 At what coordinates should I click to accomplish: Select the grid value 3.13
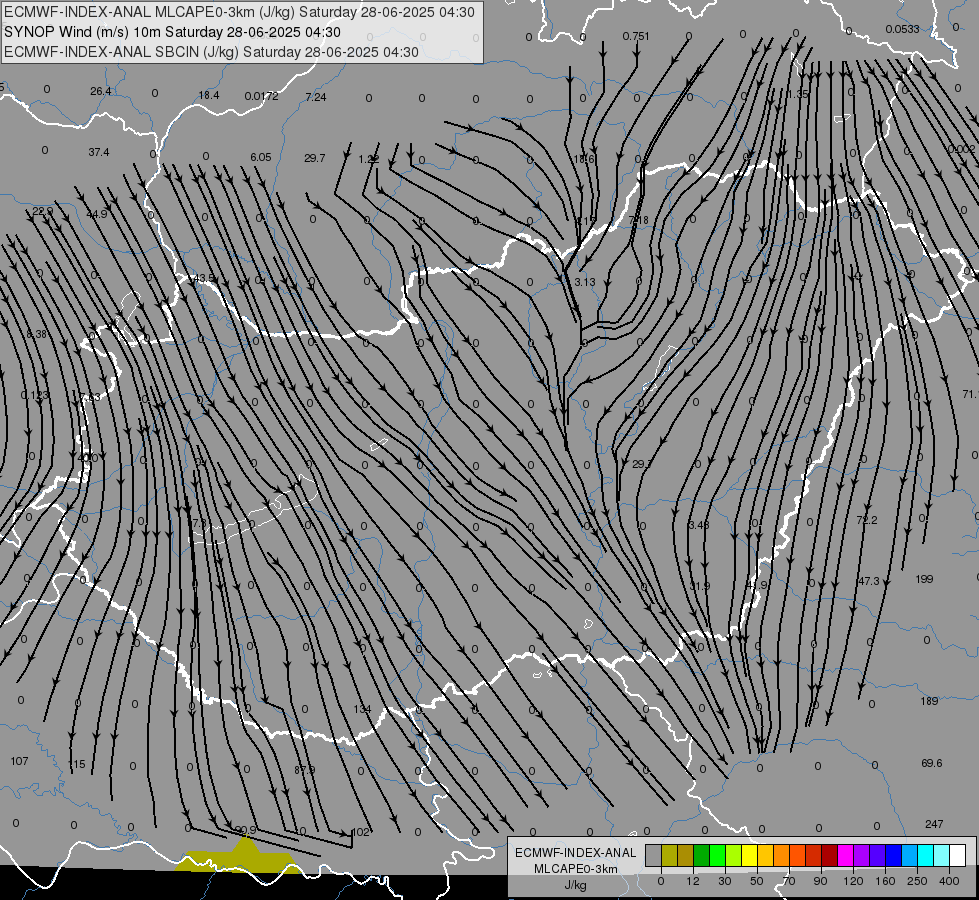point(585,282)
